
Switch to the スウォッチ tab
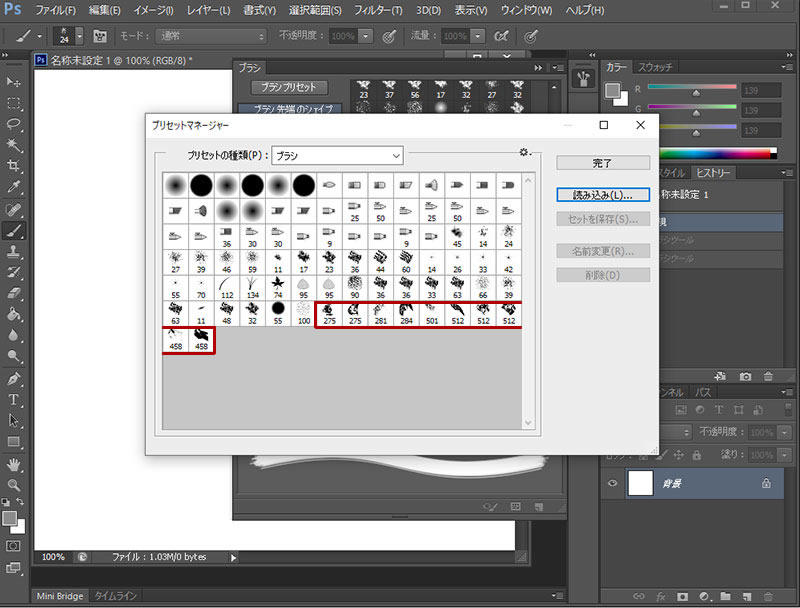tap(655, 67)
